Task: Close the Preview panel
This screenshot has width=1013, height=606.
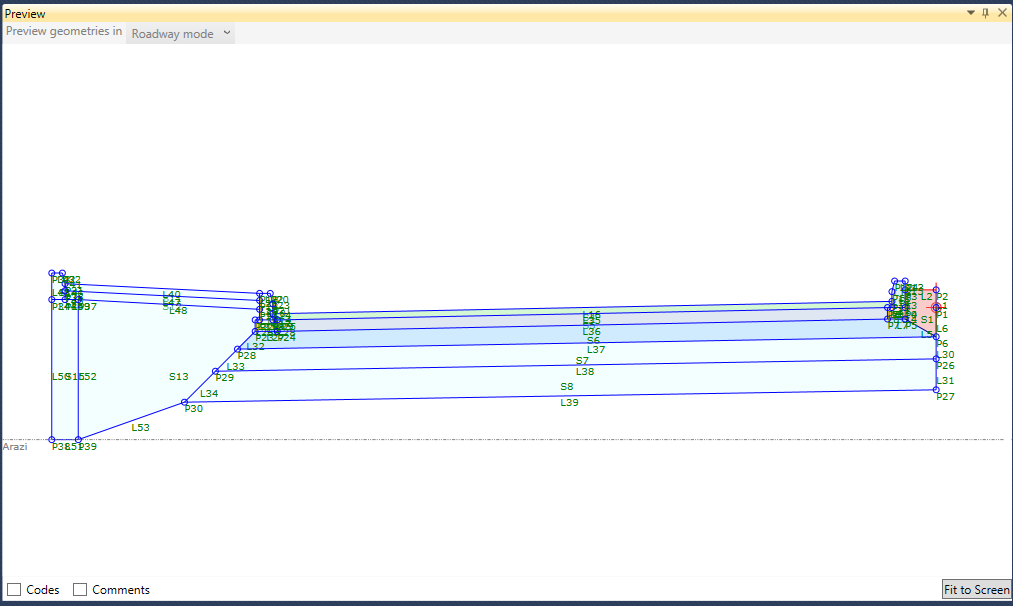Action: [1002, 12]
